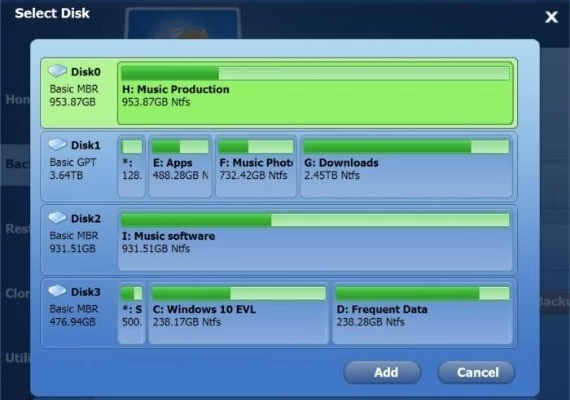Image resolution: width=570 pixels, height=400 pixels.
Task: Click the Disk2 Basic MBR 931.51GB label
Action: [74, 242]
